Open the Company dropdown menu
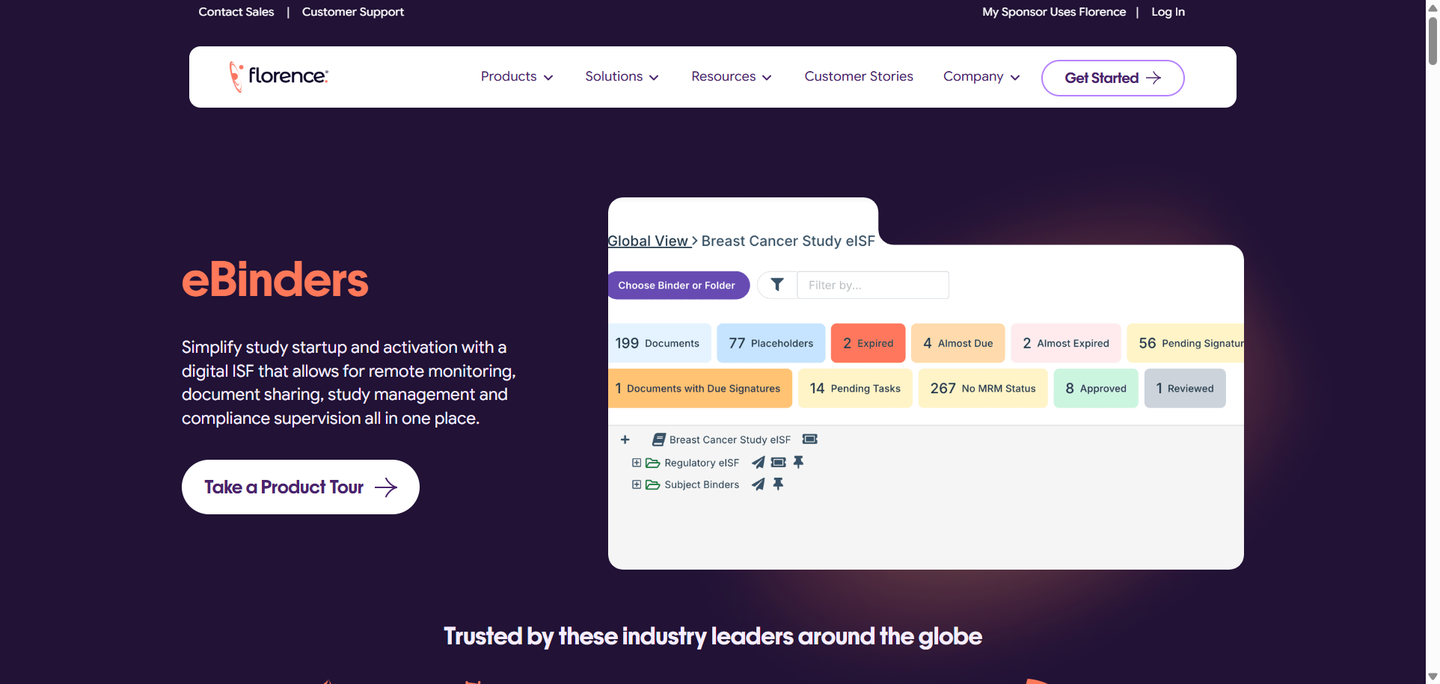This screenshot has height=684, width=1440. [982, 77]
